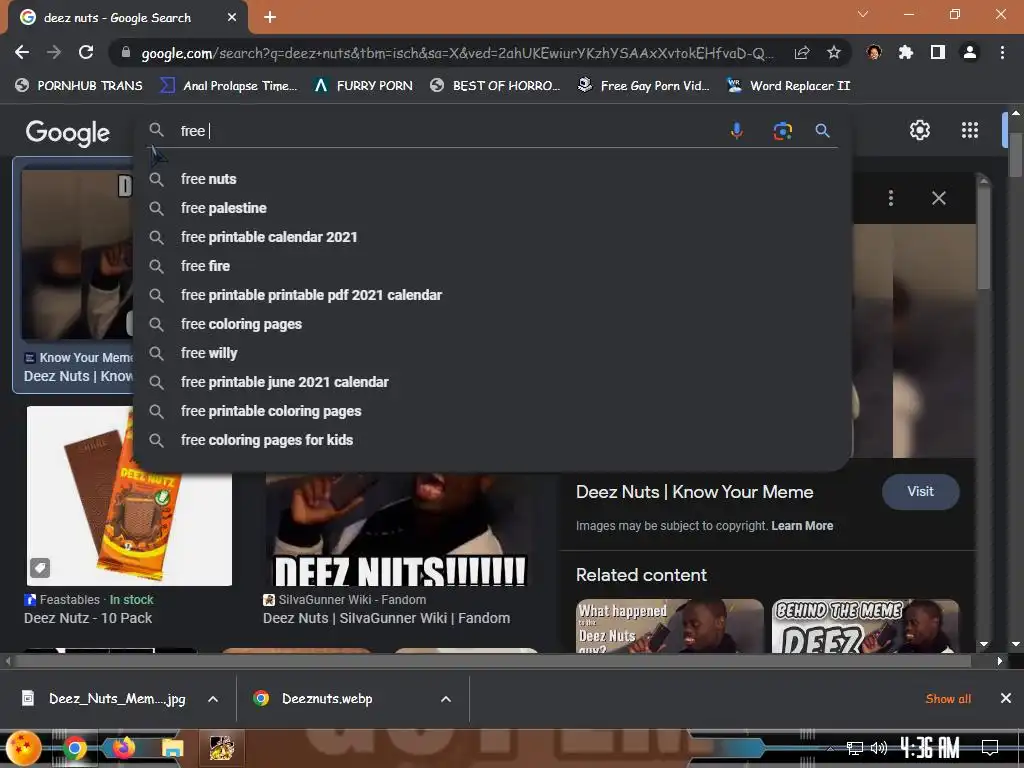Open the tab search chevron in title bar
The width and height of the screenshot is (1024, 768).
[863, 14]
